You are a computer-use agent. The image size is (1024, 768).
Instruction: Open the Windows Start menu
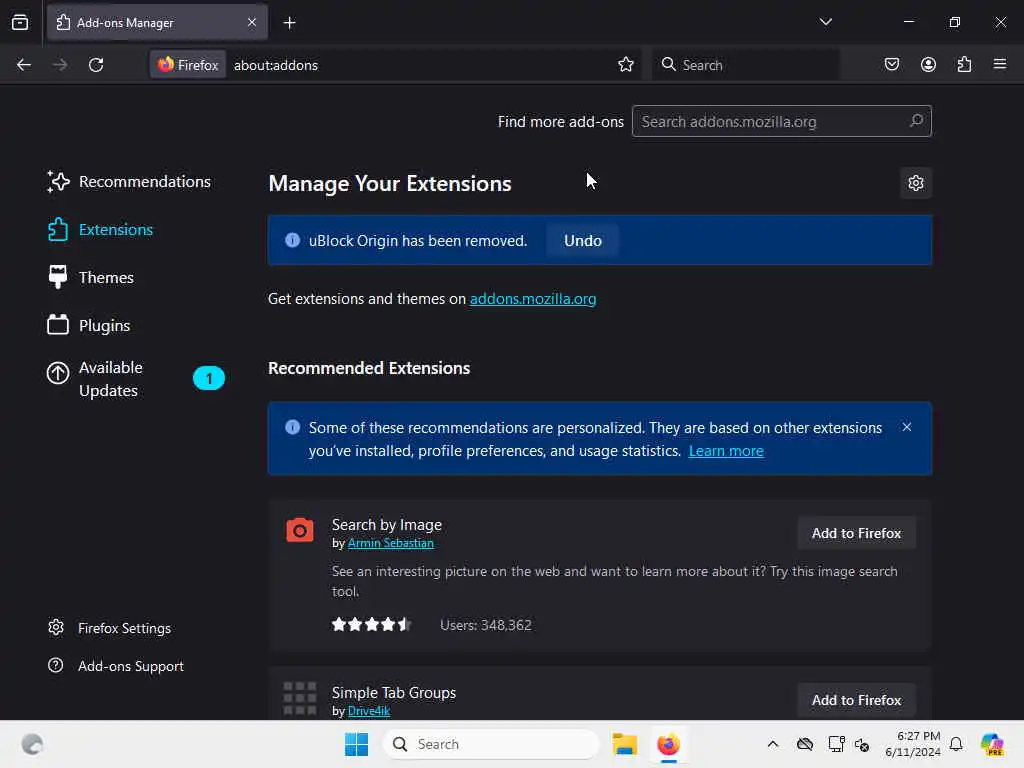pos(357,744)
